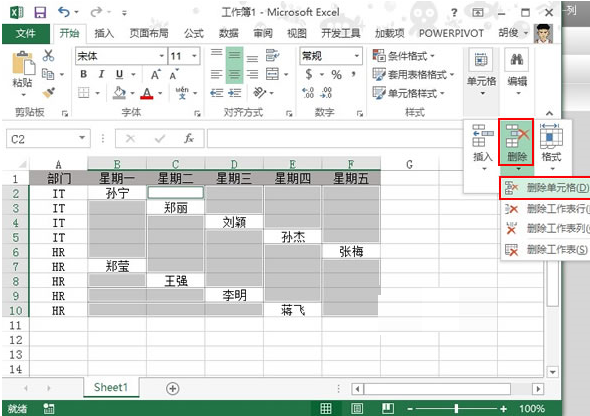Adjust the zoom slider in the status bar
Viewport: 590px width, 416px height.
click(456, 408)
